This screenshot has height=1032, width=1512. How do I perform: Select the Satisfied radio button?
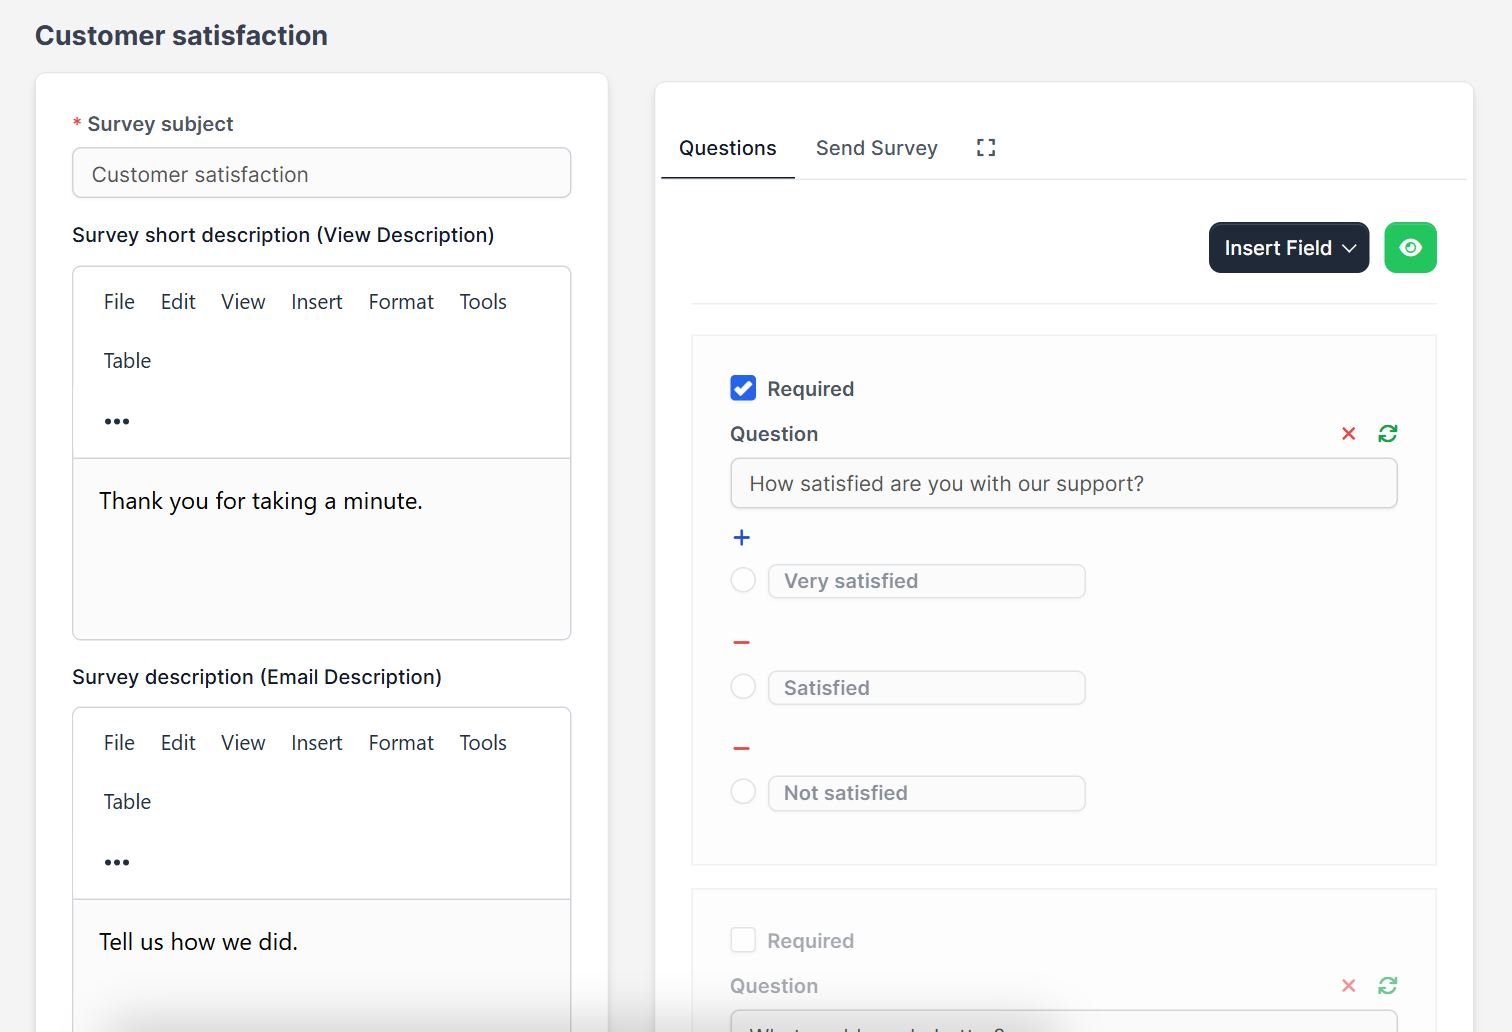[743, 686]
